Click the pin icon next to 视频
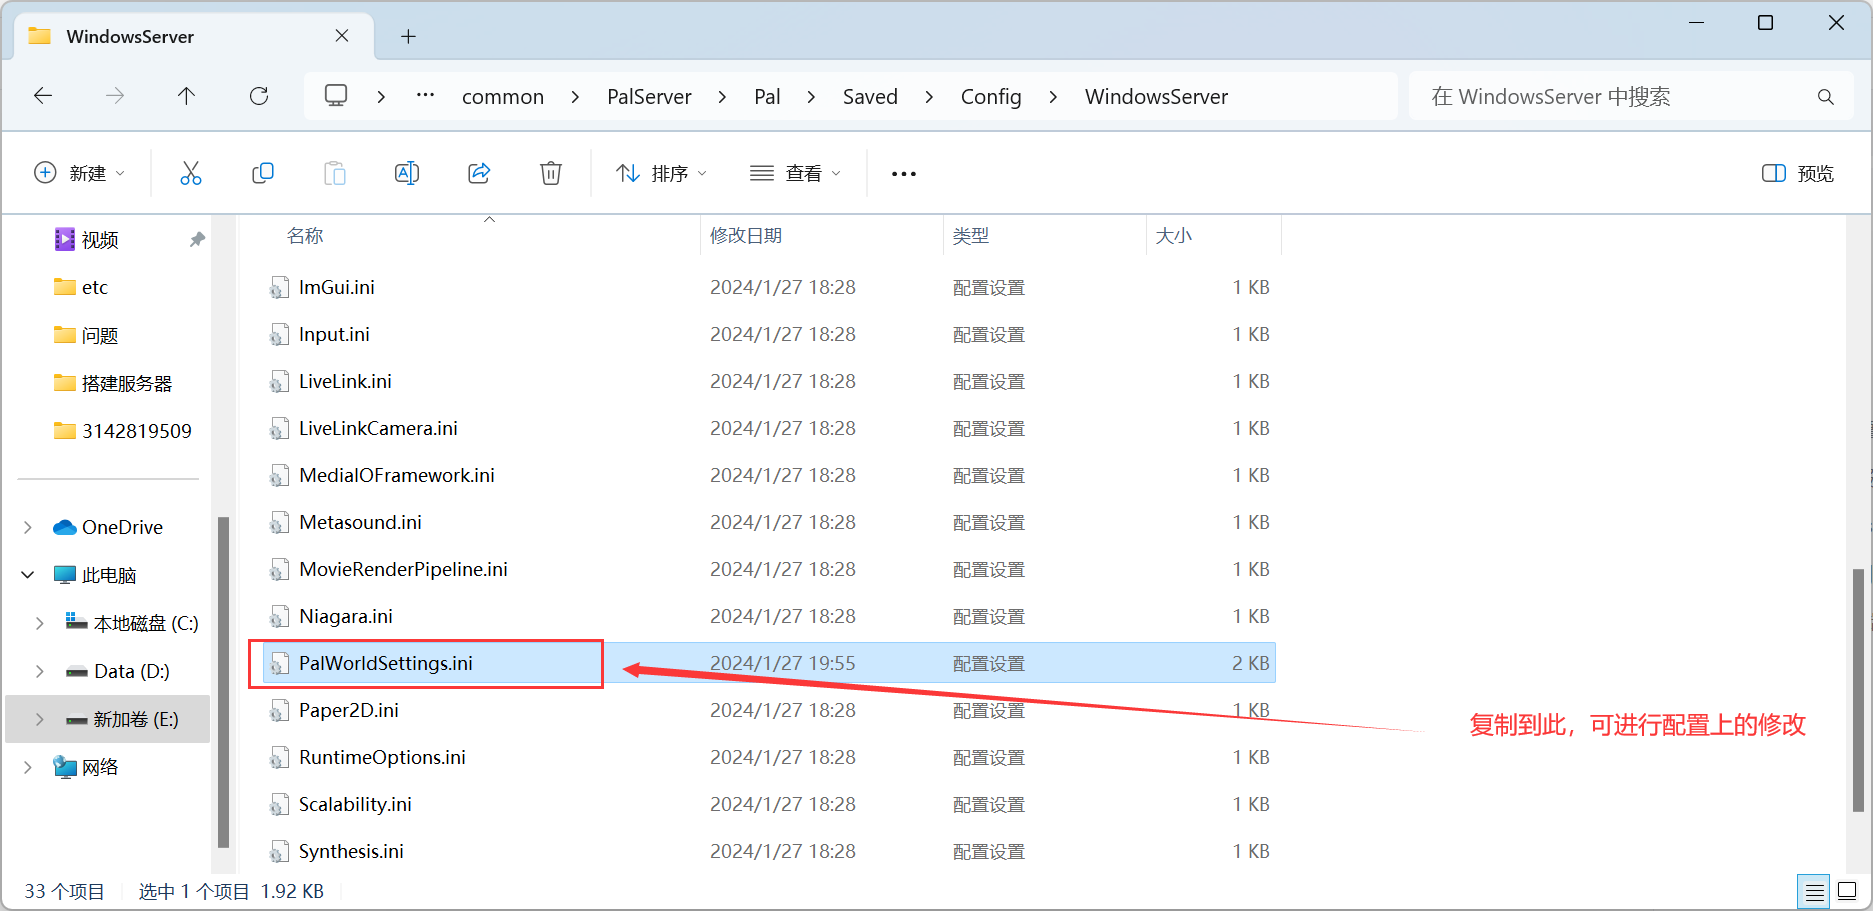The width and height of the screenshot is (1873, 911). pos(197,239)
